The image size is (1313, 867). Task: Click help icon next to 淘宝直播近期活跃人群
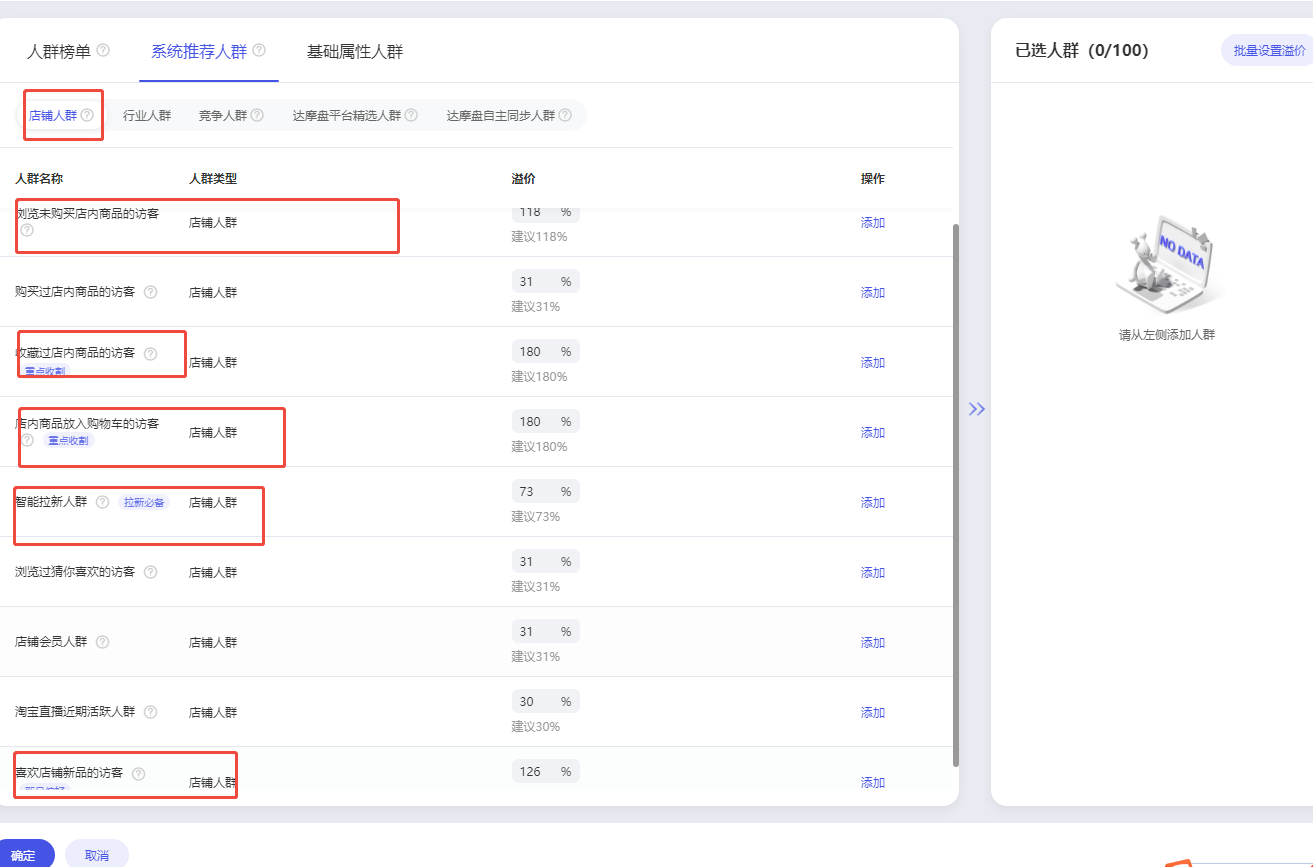click(150, 712)
